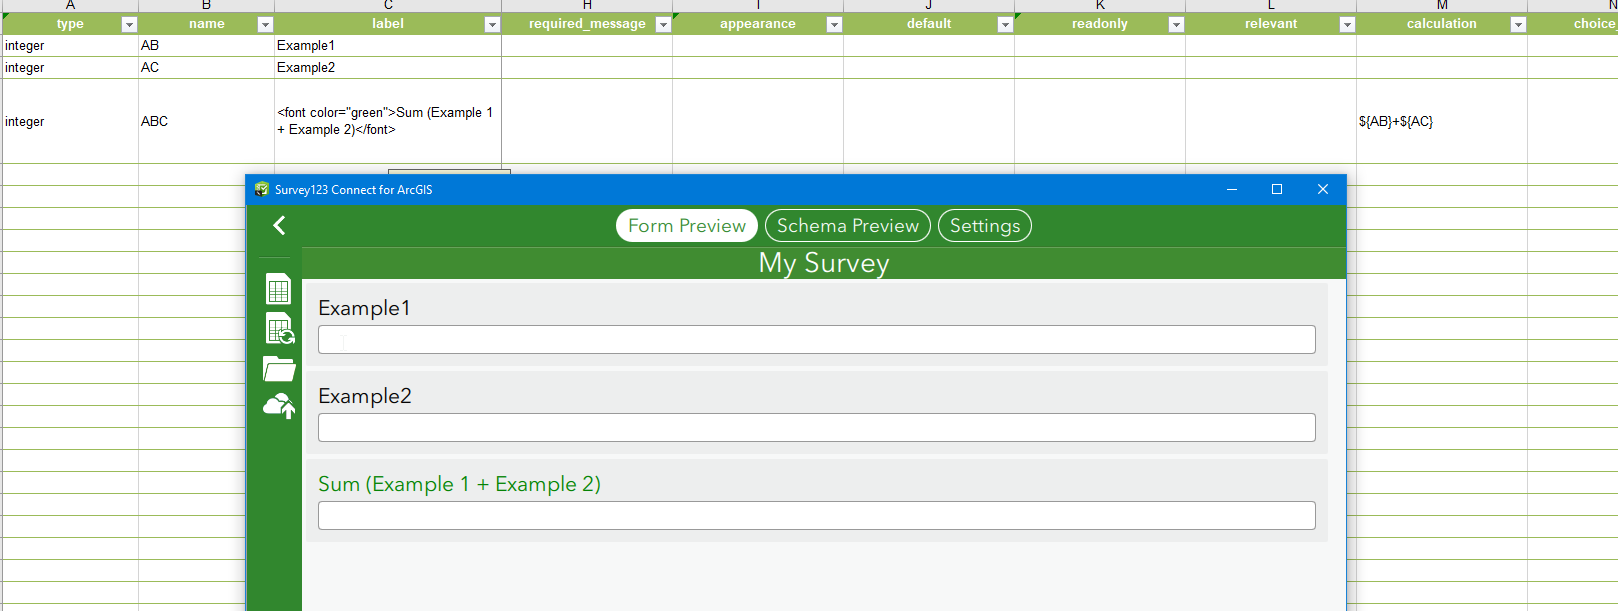
Task: Select spreadsheet column H header
Action: click(x=587, y=5)
